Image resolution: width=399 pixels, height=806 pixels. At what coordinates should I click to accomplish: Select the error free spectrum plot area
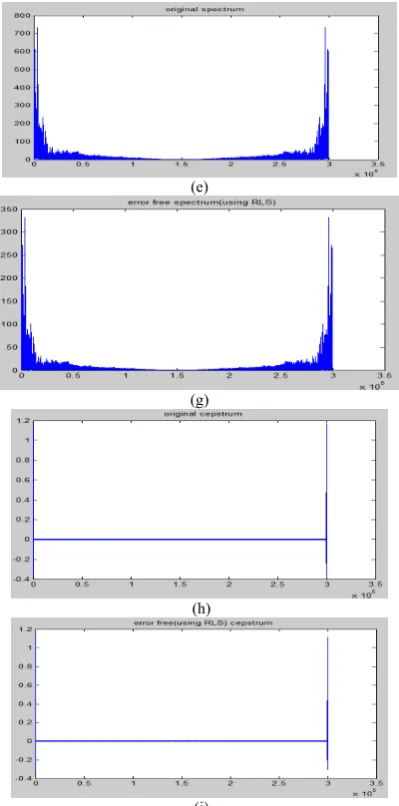tap(202, 290)
